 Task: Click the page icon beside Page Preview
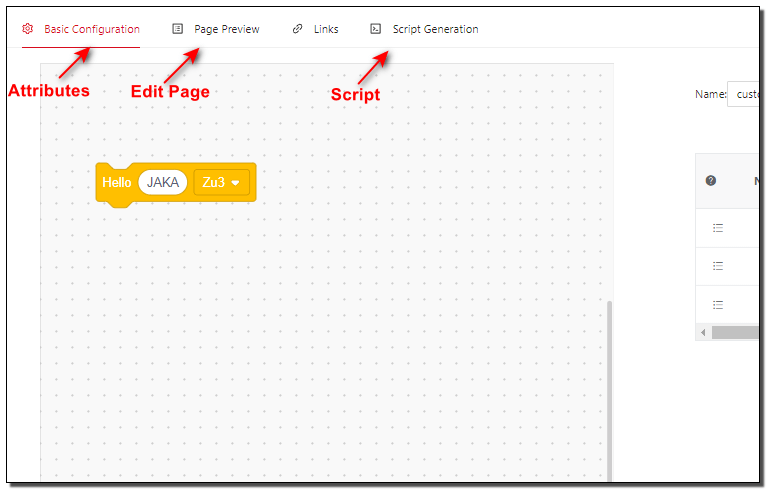point(178,29)
